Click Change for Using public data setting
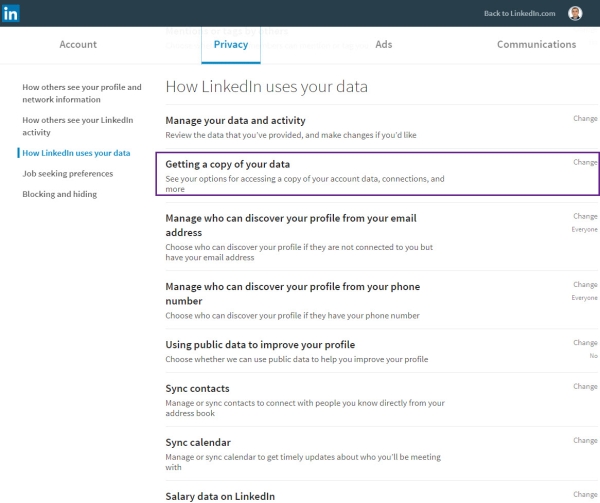Viewport: 600px width, 503px height. tap(585, 343)
